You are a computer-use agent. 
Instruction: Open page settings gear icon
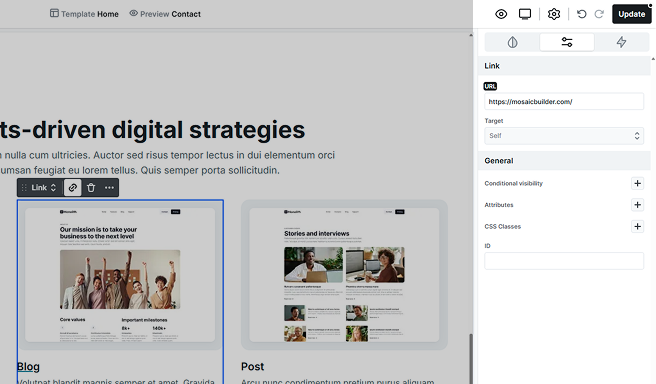pyautogui.click(x=554, y=14)
